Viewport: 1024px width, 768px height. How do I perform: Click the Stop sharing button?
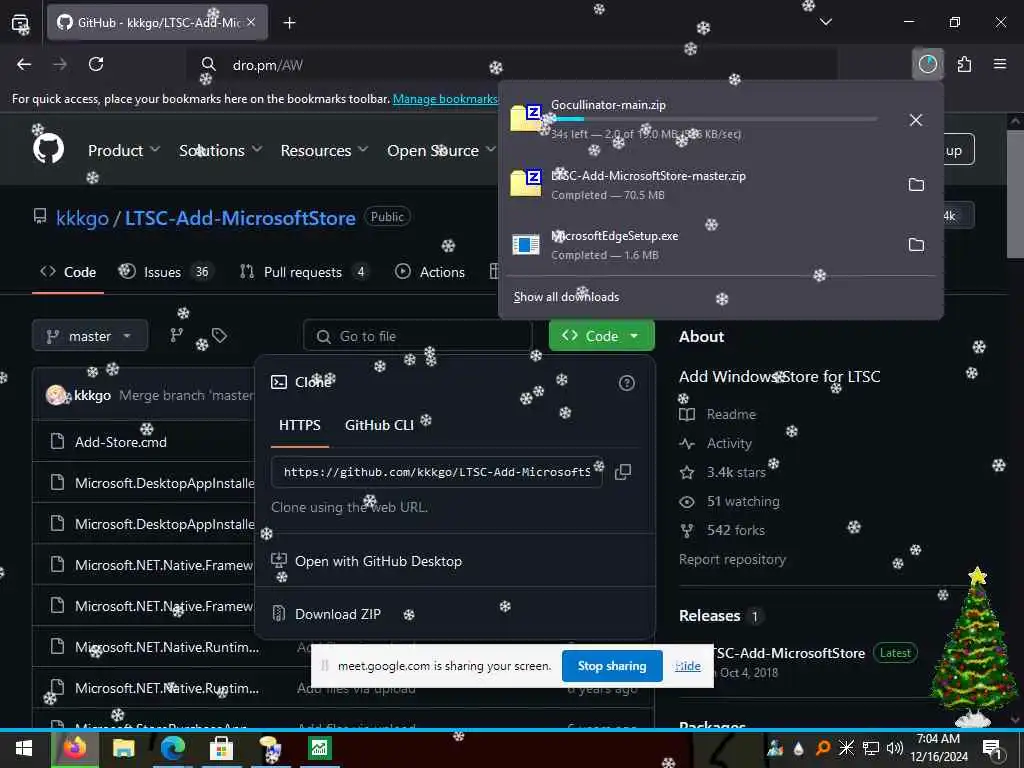click(x=612, y=665)
